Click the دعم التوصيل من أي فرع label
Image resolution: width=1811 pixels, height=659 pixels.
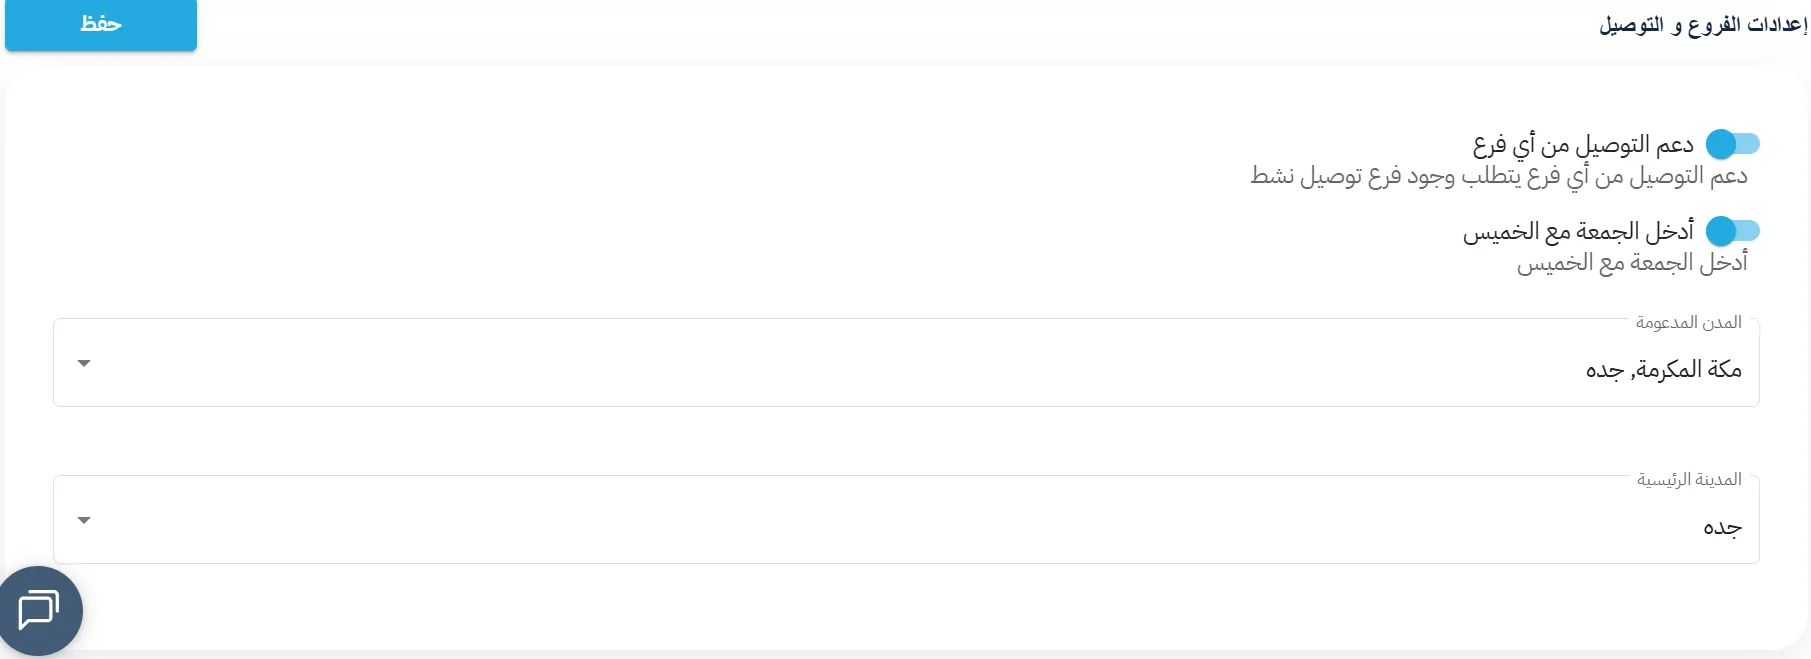click(1583, 146)
